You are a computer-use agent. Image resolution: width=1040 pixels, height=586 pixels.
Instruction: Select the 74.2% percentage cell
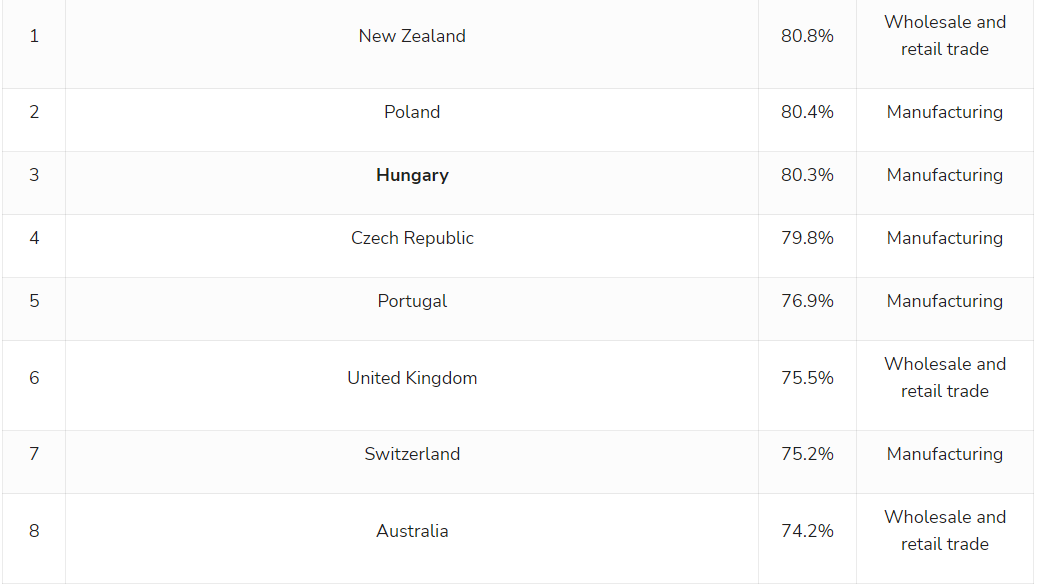807,531
